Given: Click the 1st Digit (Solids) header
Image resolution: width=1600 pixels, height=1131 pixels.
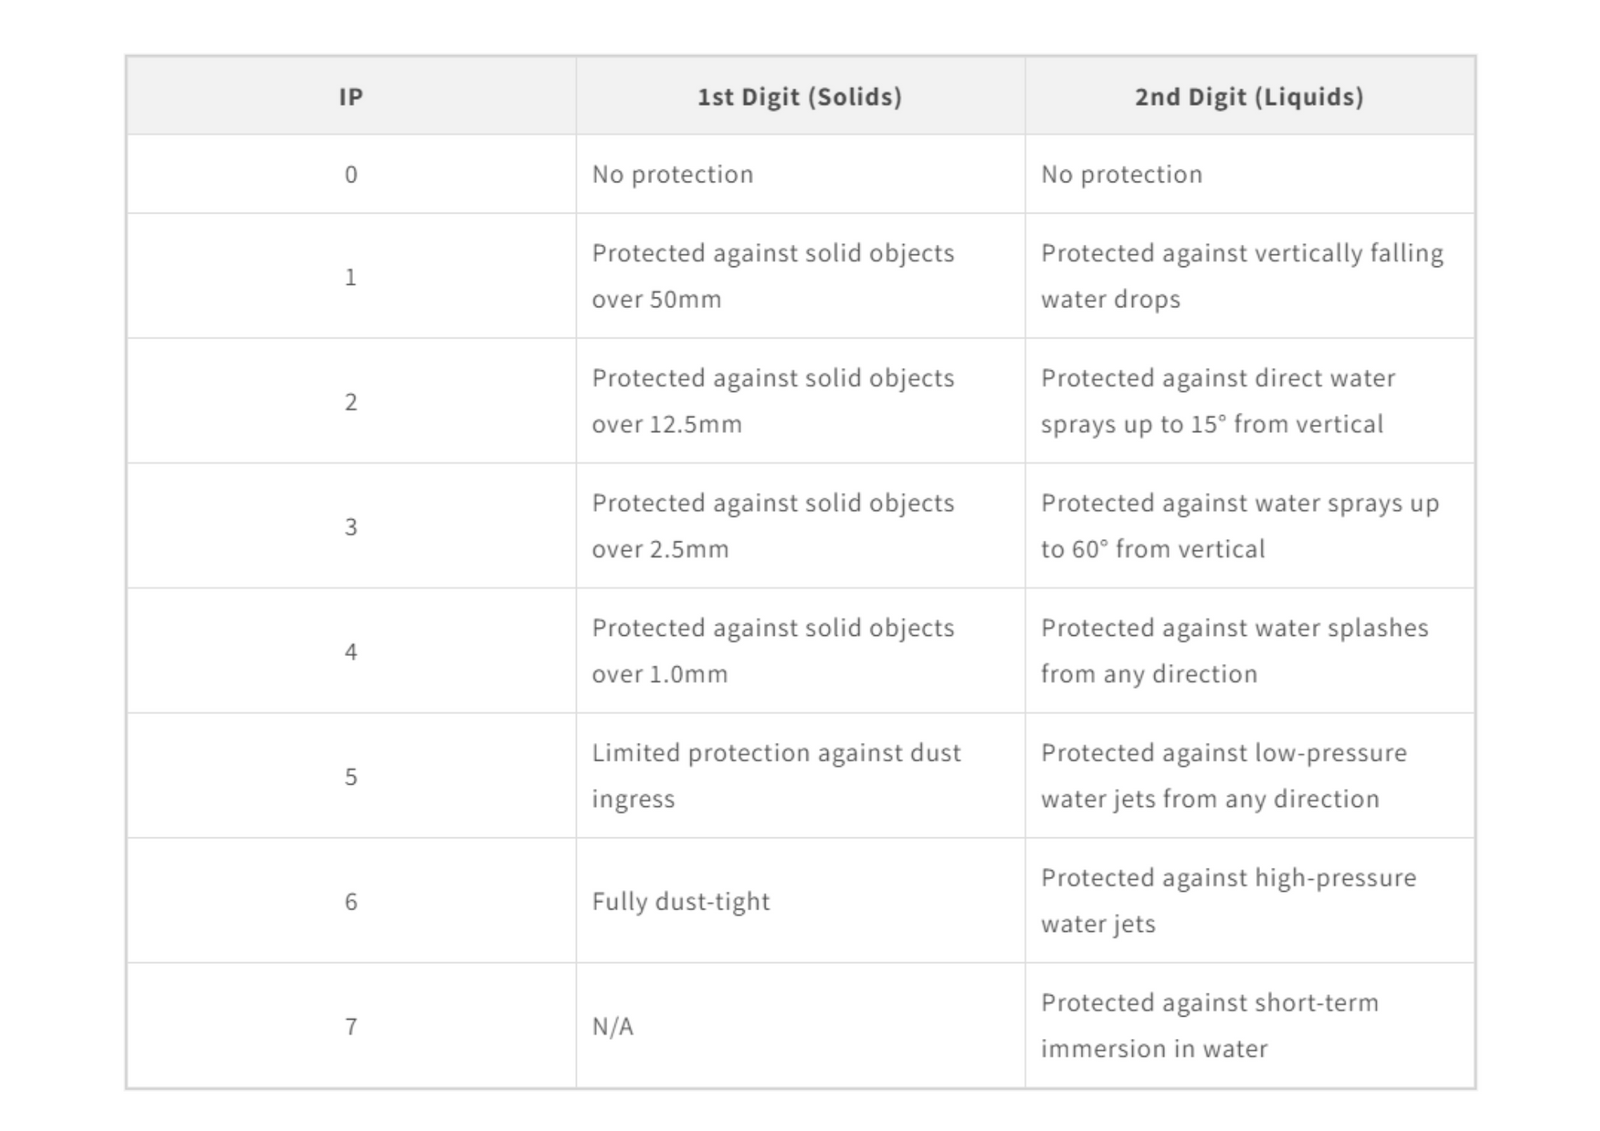Looking at the screenshot, I should pos(799,97).
